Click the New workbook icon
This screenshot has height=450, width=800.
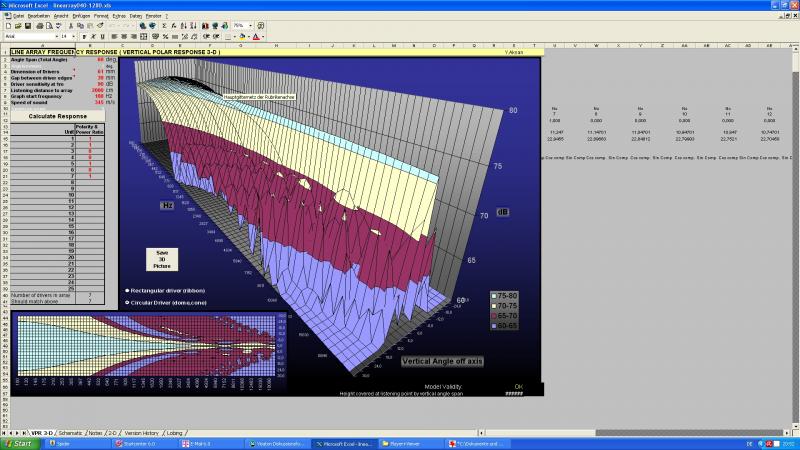tap(7, 26)
